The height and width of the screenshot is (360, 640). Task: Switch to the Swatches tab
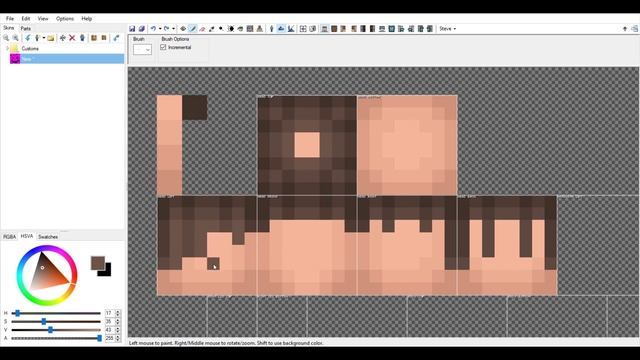pyautogui.click(x=48, y=237)
